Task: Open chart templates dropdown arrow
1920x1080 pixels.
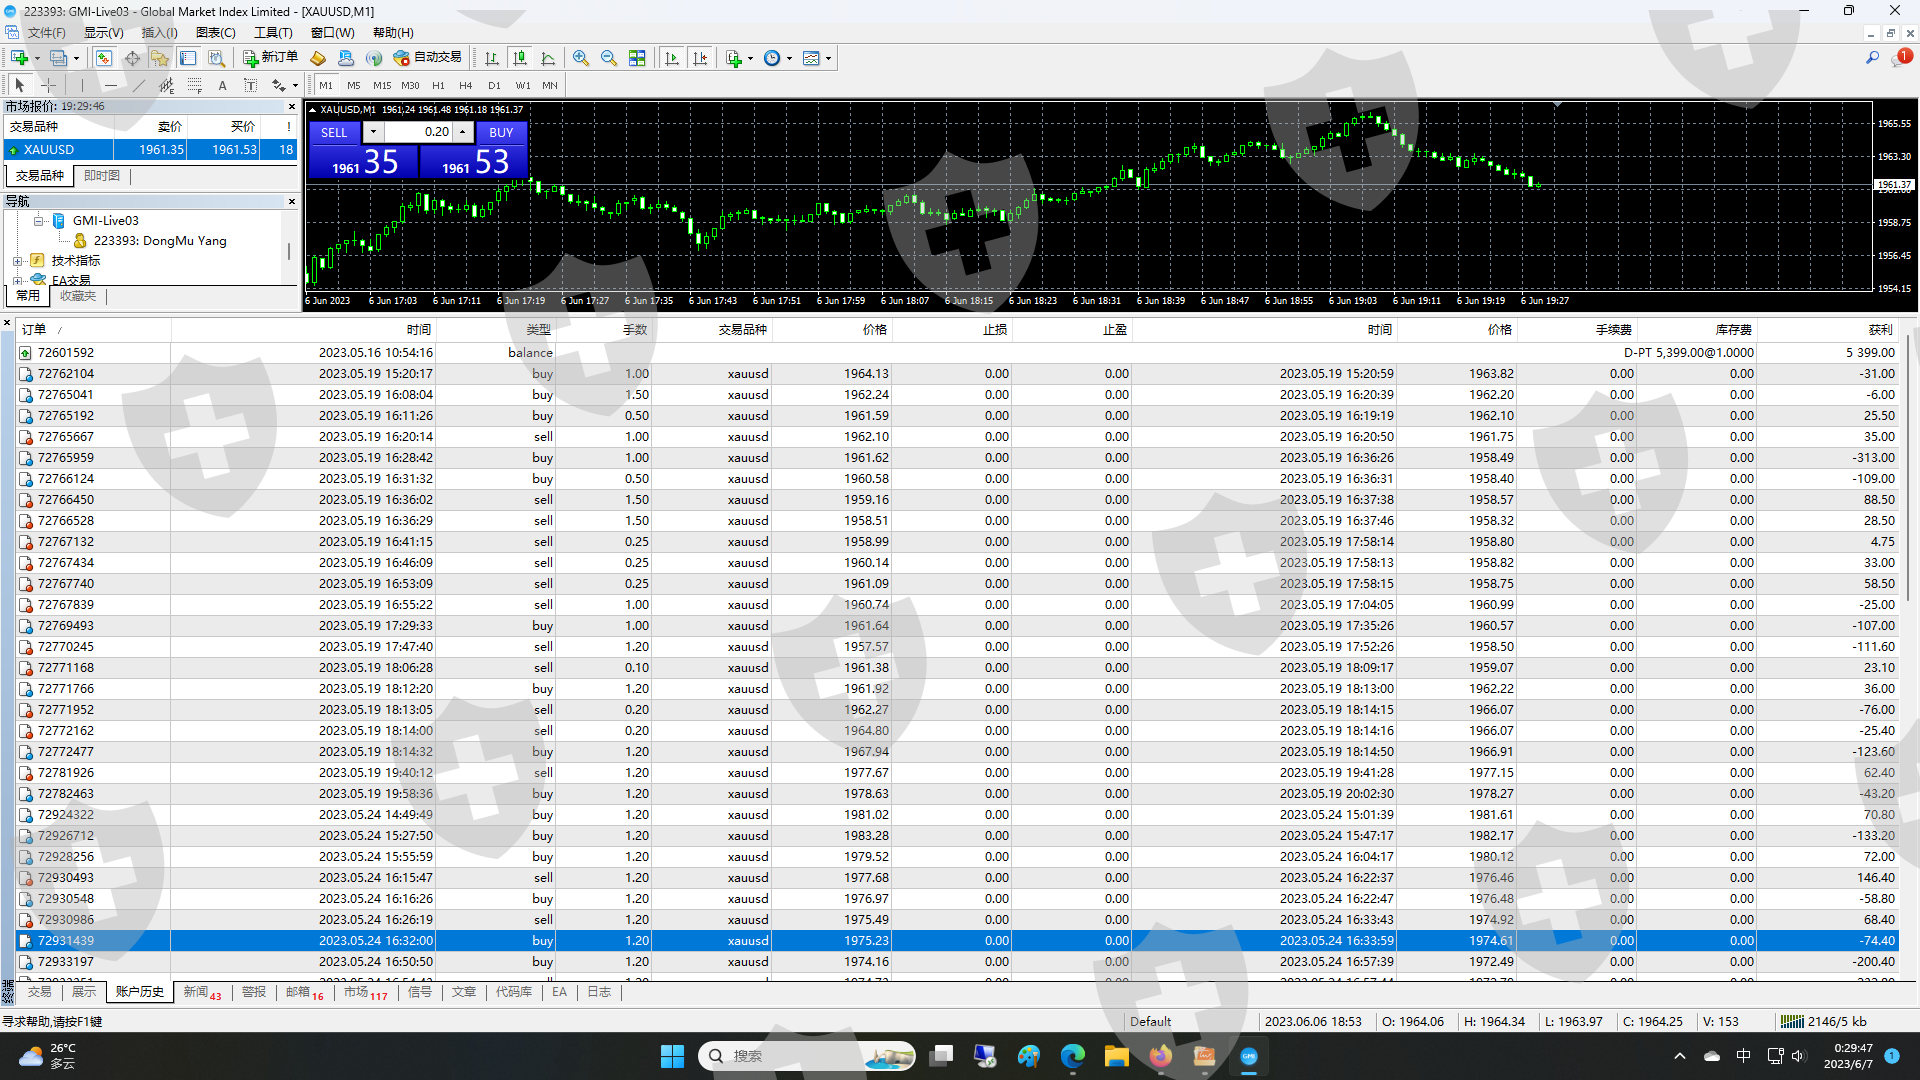Action: (828, 58)
